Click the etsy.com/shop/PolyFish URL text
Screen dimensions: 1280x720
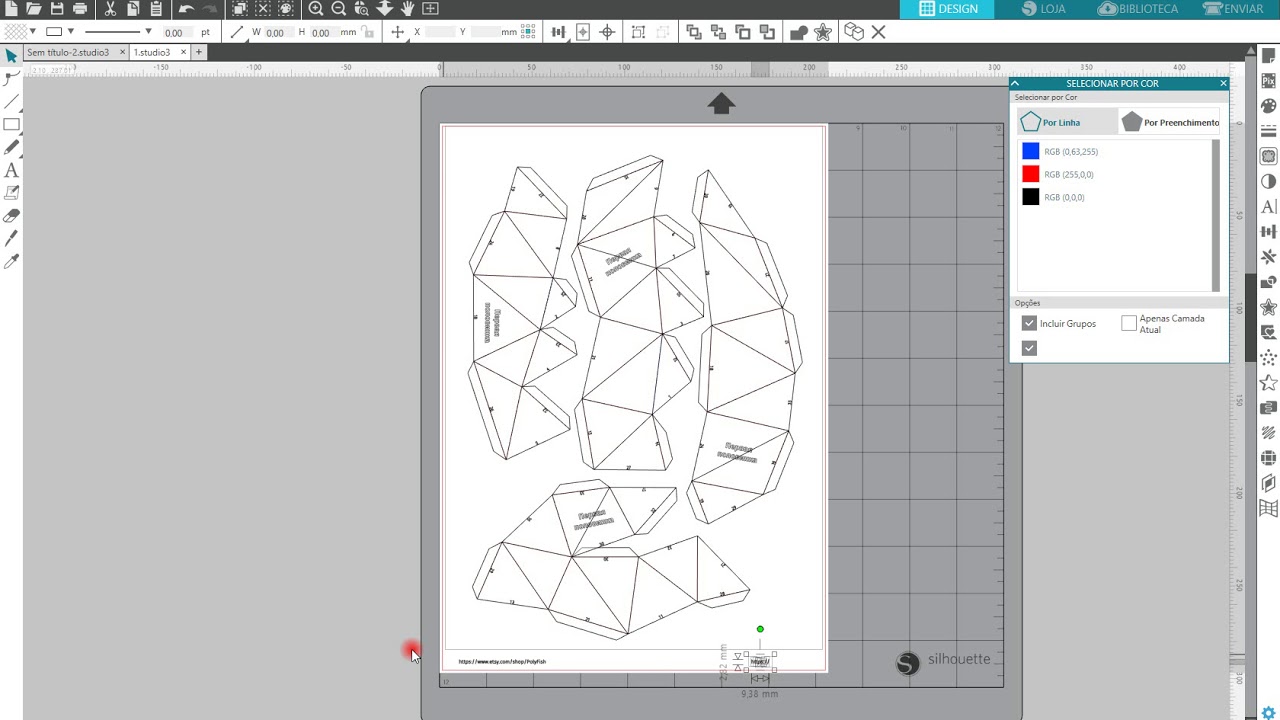point(502,661)
